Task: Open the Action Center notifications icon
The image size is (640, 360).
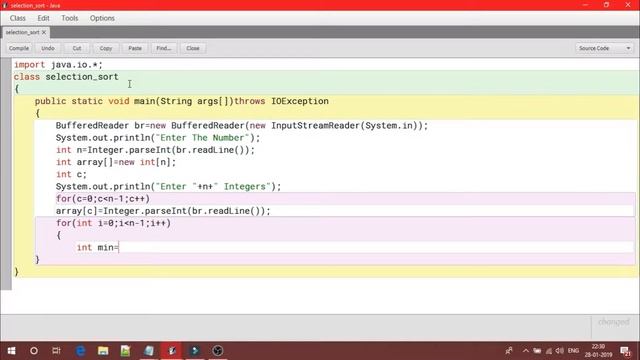Action: tap(625, 351)
